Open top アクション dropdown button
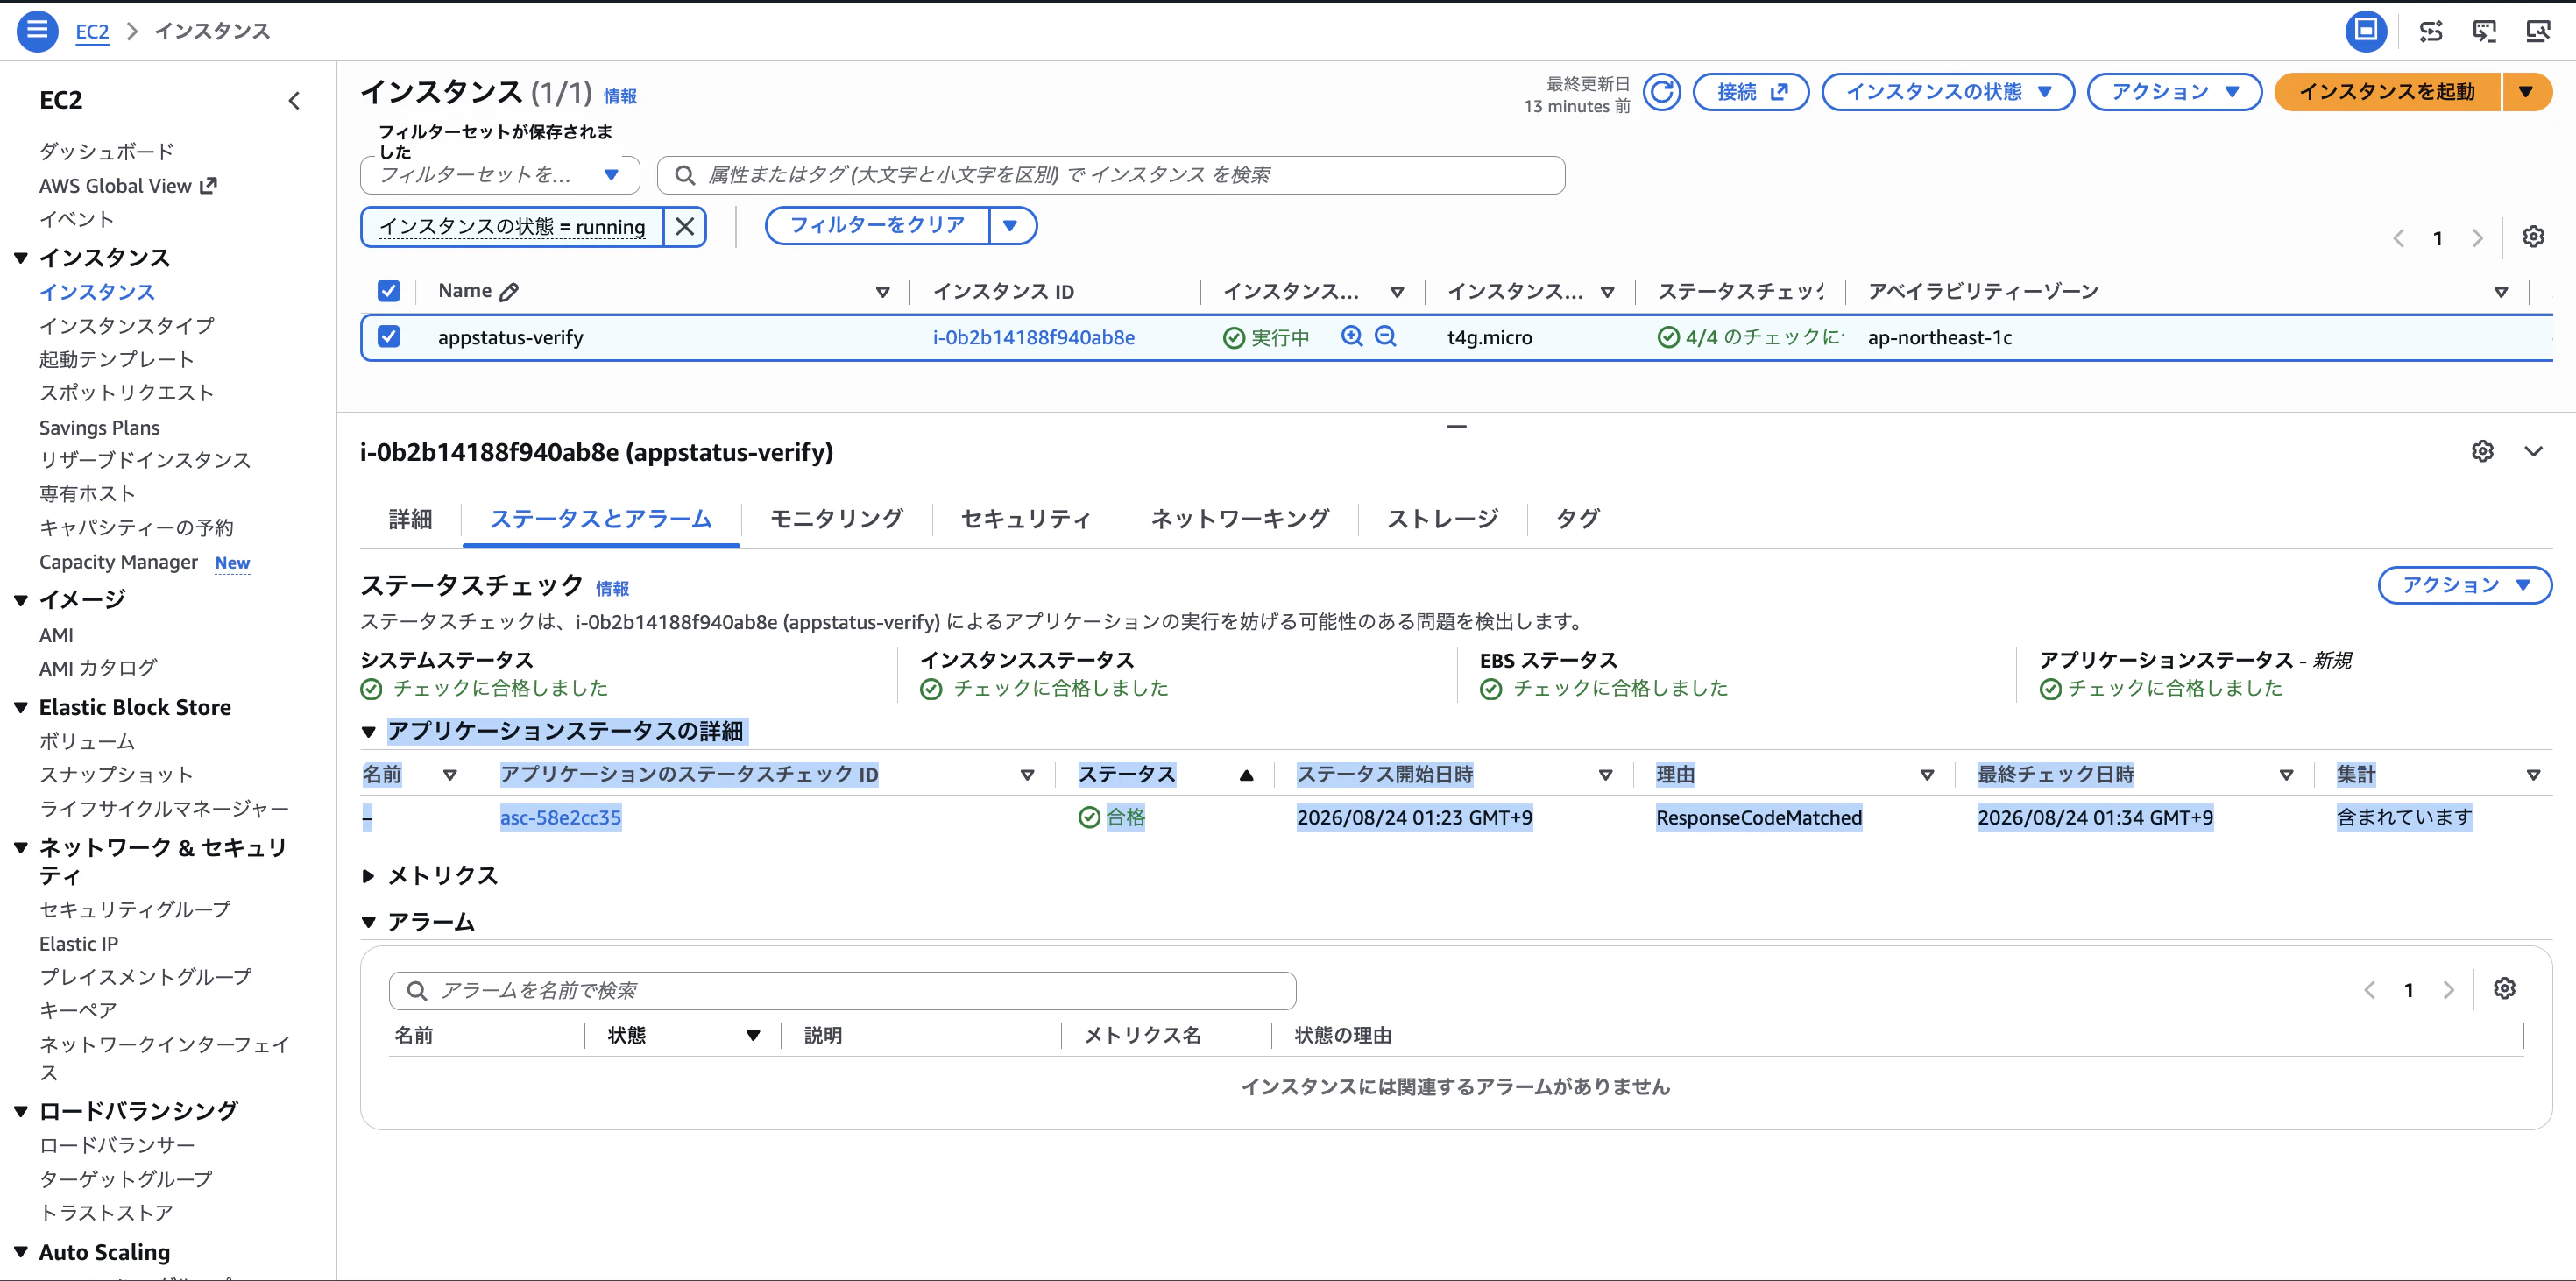This screenshot has width=2576, height=1281. click(x=2174, y=92)
